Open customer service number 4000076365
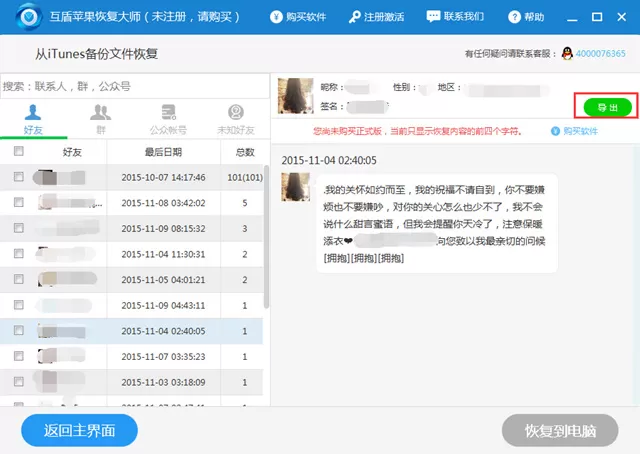 600,53
